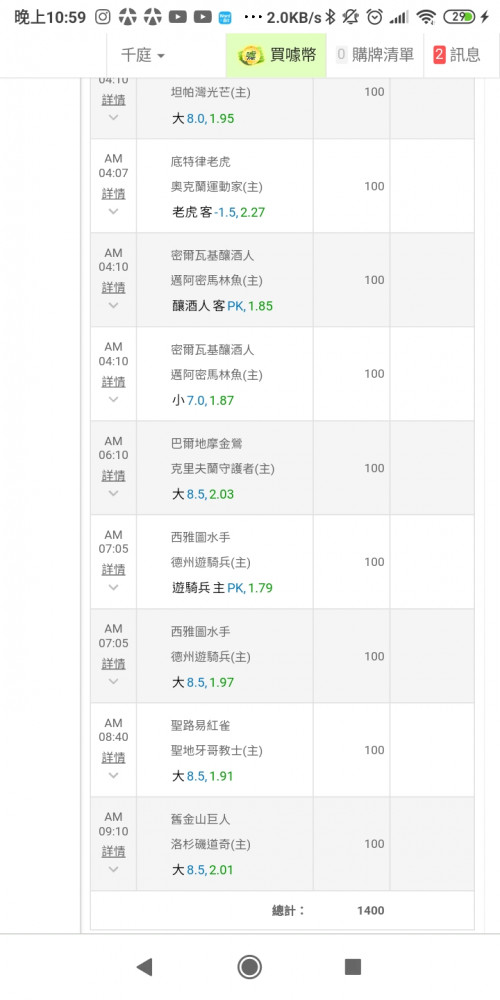500x1000 pixels.
Task: Open 詳情 link for 舊金山巨人 AM 09:10 game
Action: [x=114, y=851]
